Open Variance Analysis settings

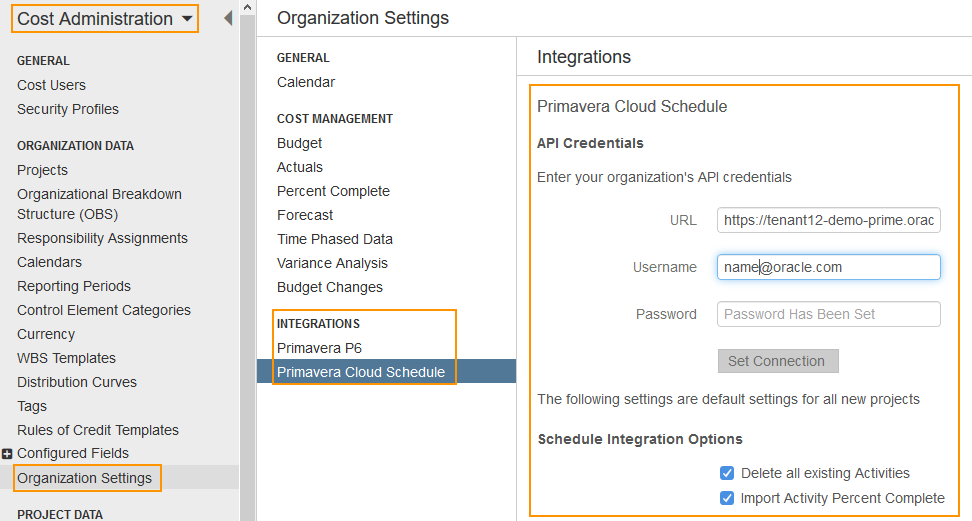click(x=332, y=264)
